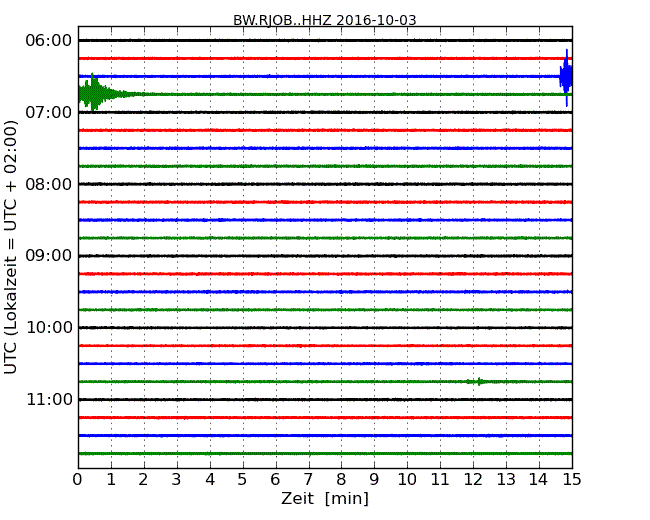Click x-axis tick label 5
The image size is (650, 520).
[242, 479]
